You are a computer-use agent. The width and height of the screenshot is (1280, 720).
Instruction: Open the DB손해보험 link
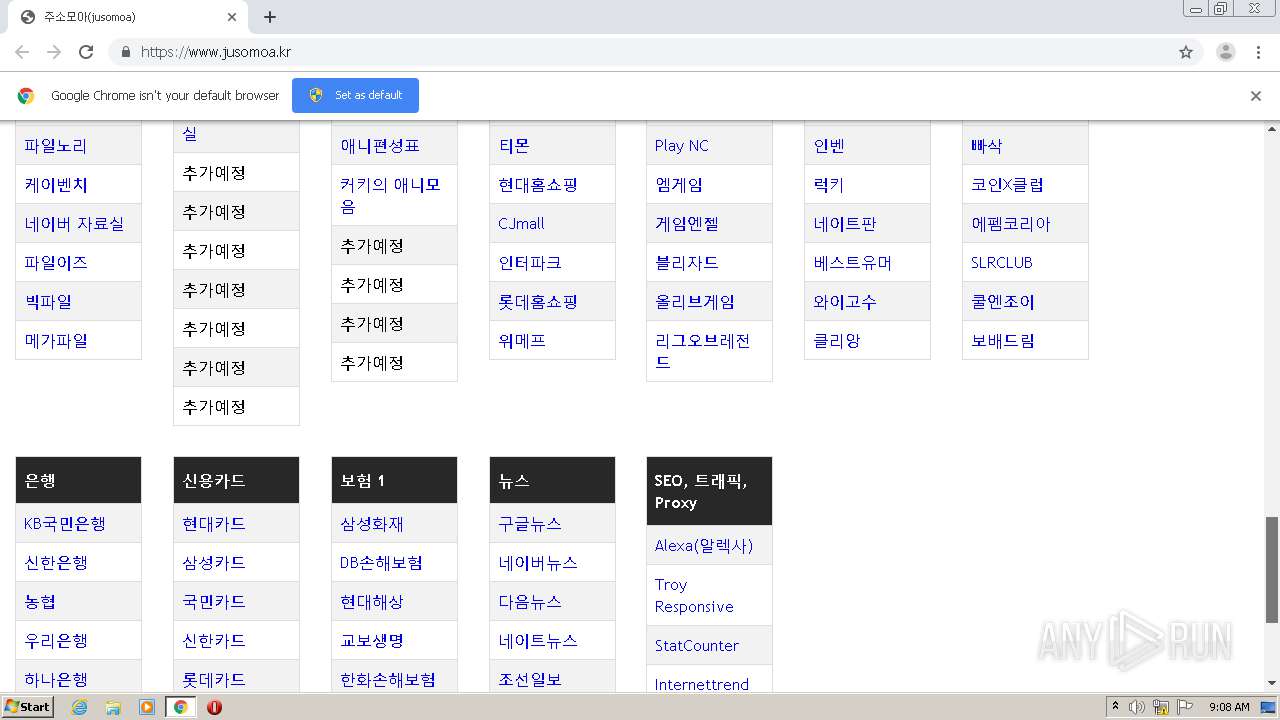coord(381,563)
